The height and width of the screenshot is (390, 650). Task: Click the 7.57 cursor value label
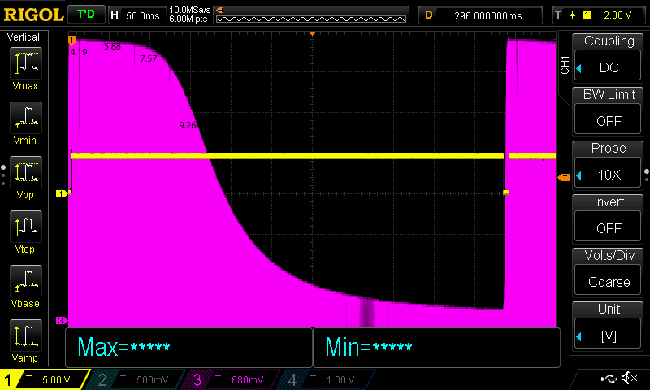[x=148, y=59]
